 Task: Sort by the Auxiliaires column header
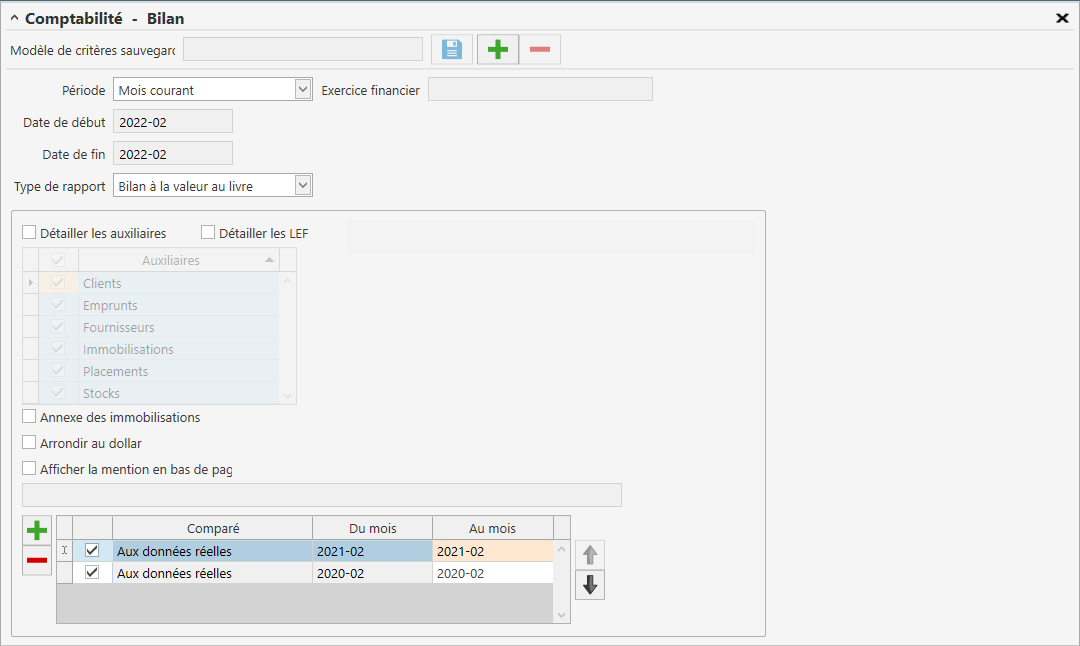(x=179, y=260)
